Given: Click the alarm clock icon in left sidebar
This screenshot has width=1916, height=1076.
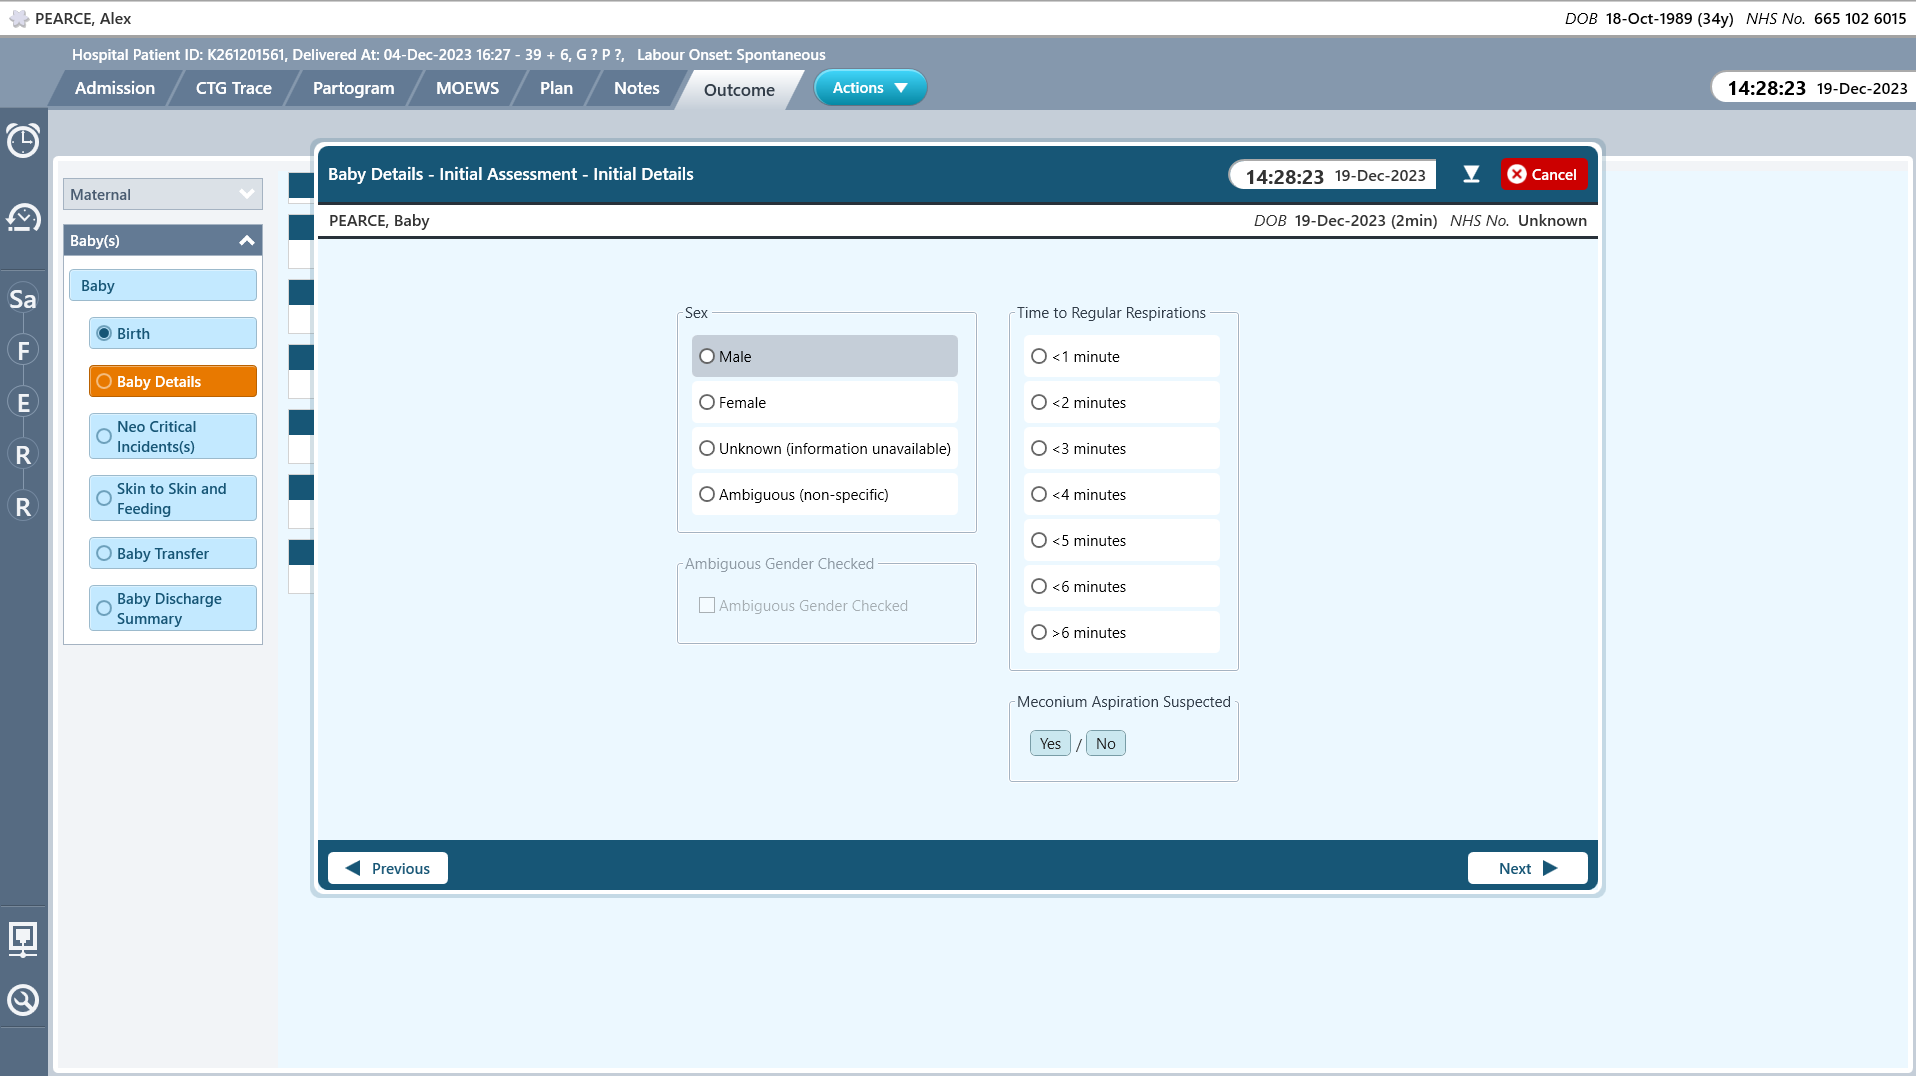Looking at the screenshot, I should click(23, 140).
